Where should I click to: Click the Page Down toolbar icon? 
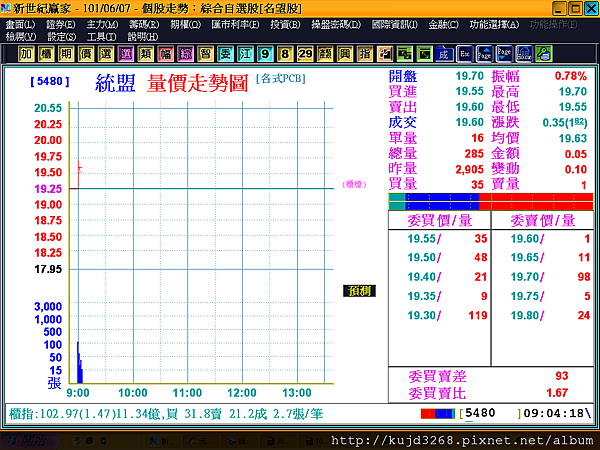(504, 54)
